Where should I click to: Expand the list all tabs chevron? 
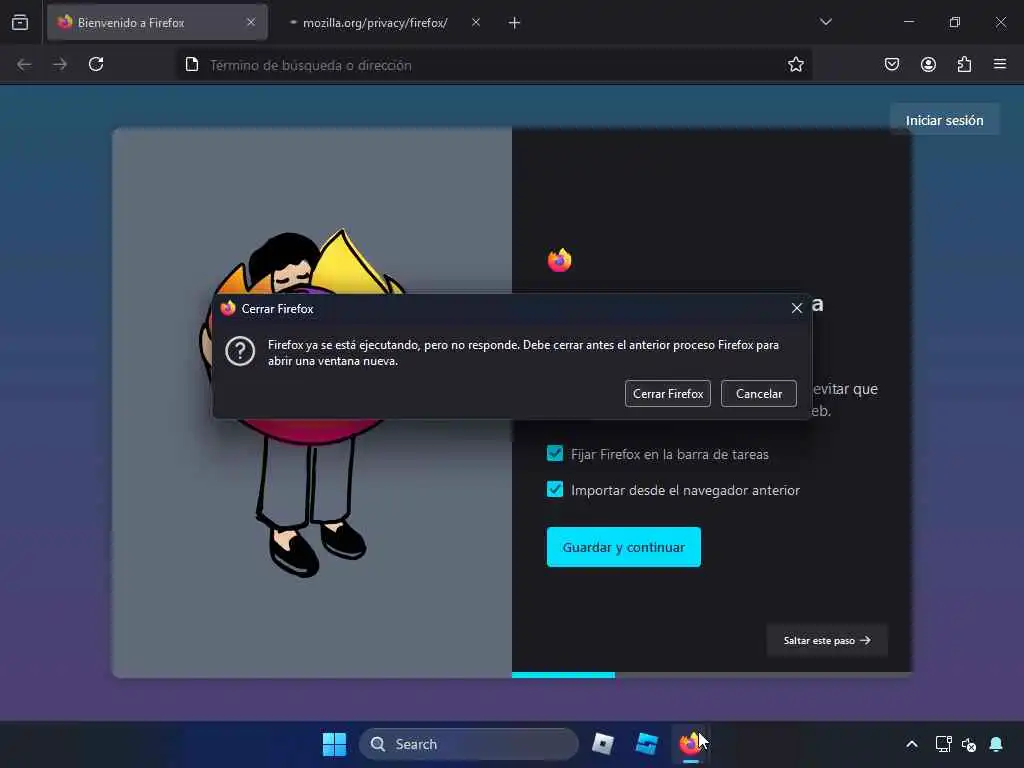825,22
